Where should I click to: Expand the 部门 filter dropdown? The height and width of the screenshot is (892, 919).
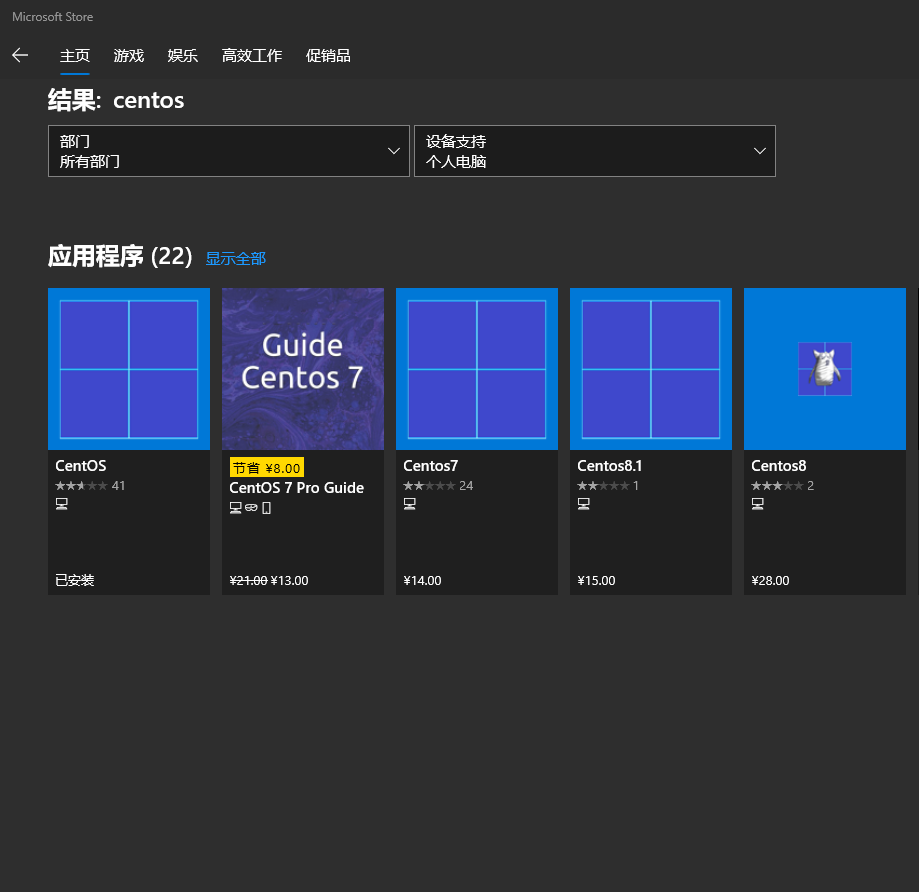pyautogui.click(x=229, y=151)
